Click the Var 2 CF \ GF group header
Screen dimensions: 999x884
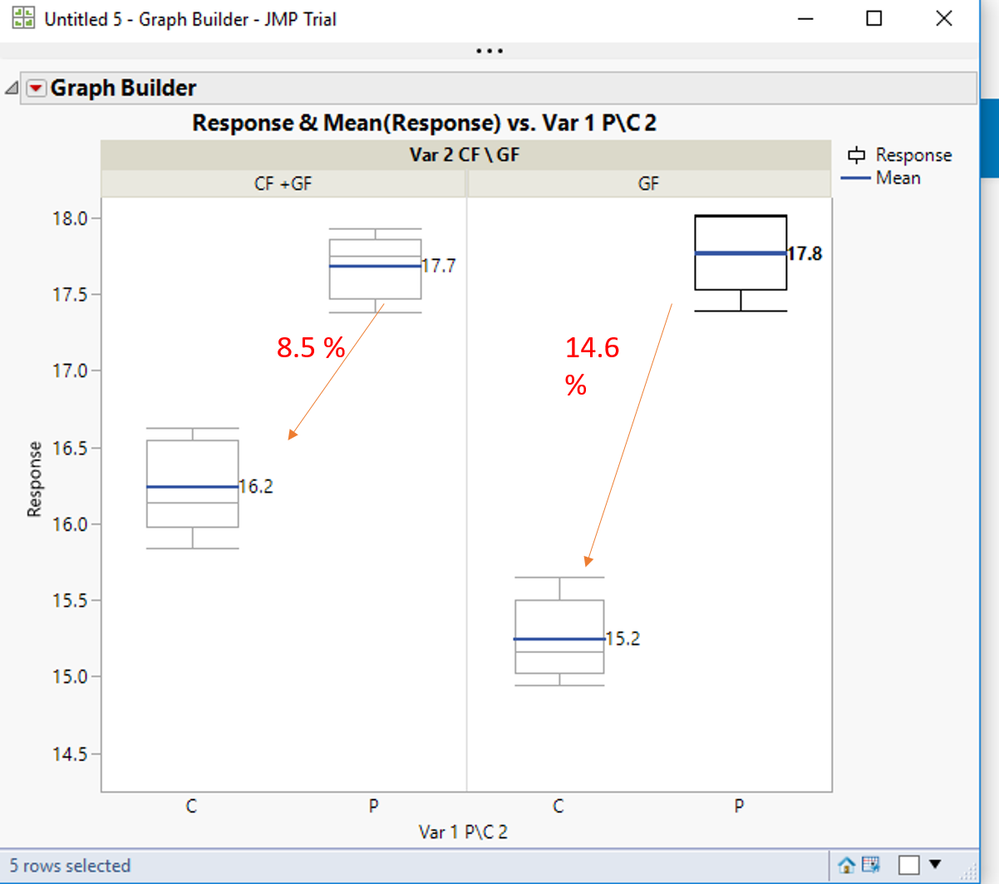[x=464, y=155]
